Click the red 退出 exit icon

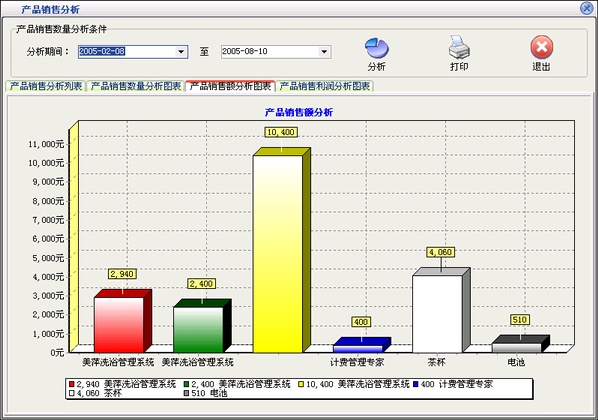click(x=541, y=47)
